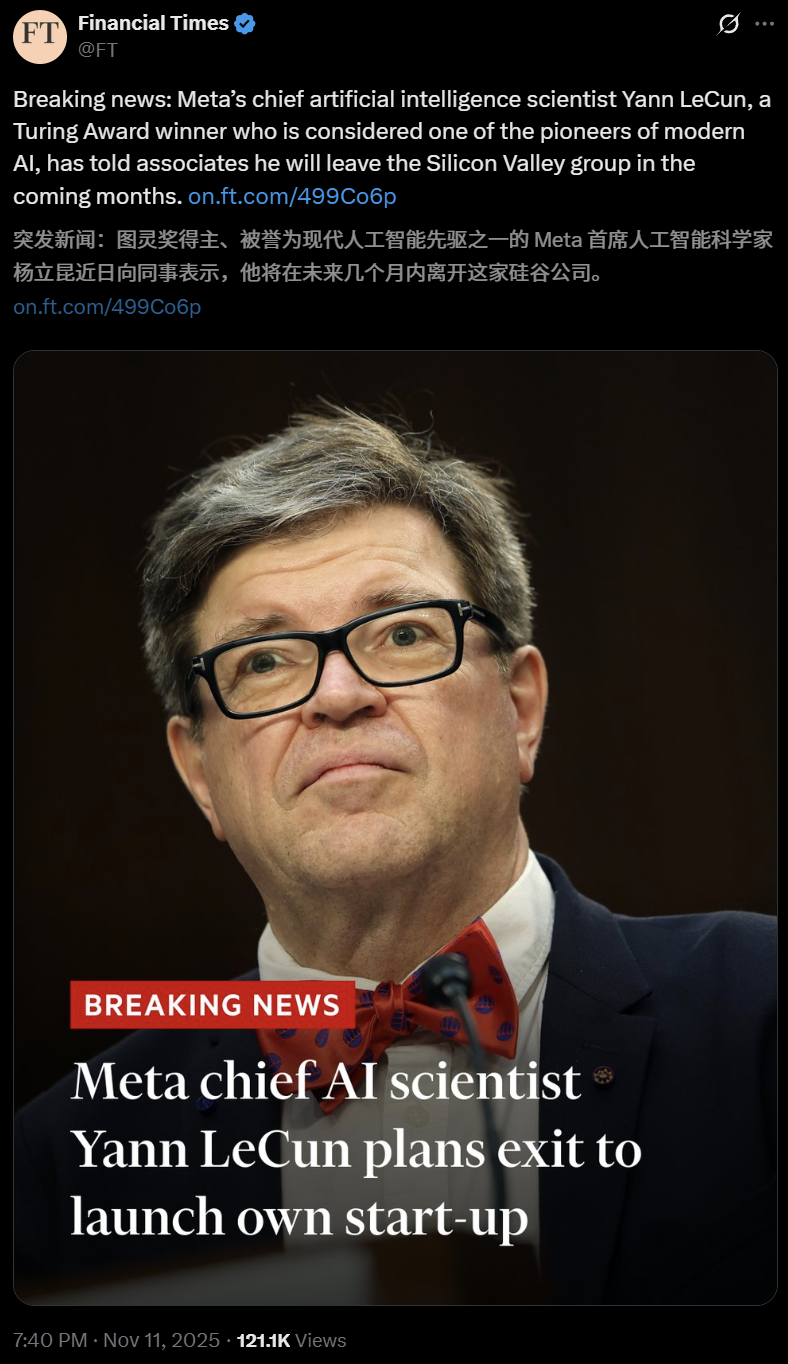The width and height of the screenshot is (788, 1364).
Task: Open the Grok slashed-circle icon
Action: (729, 24)
